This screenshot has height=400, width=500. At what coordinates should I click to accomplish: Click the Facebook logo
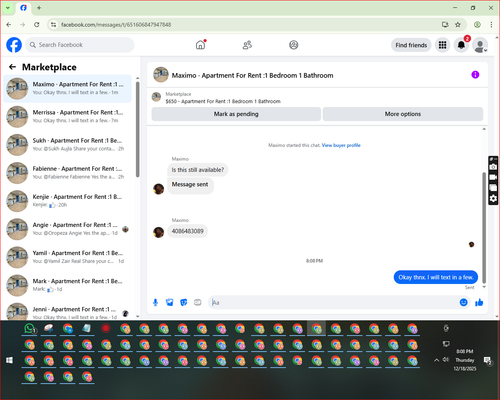pos(14,45)
